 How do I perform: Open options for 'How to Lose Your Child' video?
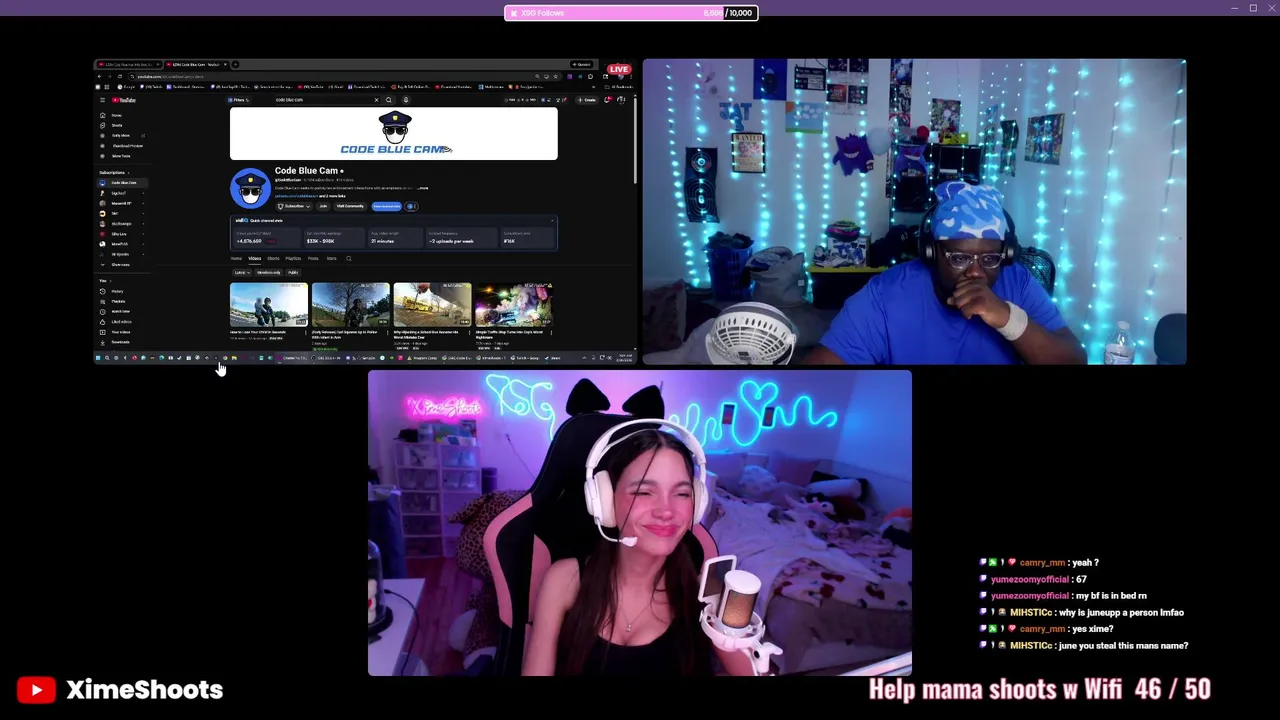coord(306,332)
